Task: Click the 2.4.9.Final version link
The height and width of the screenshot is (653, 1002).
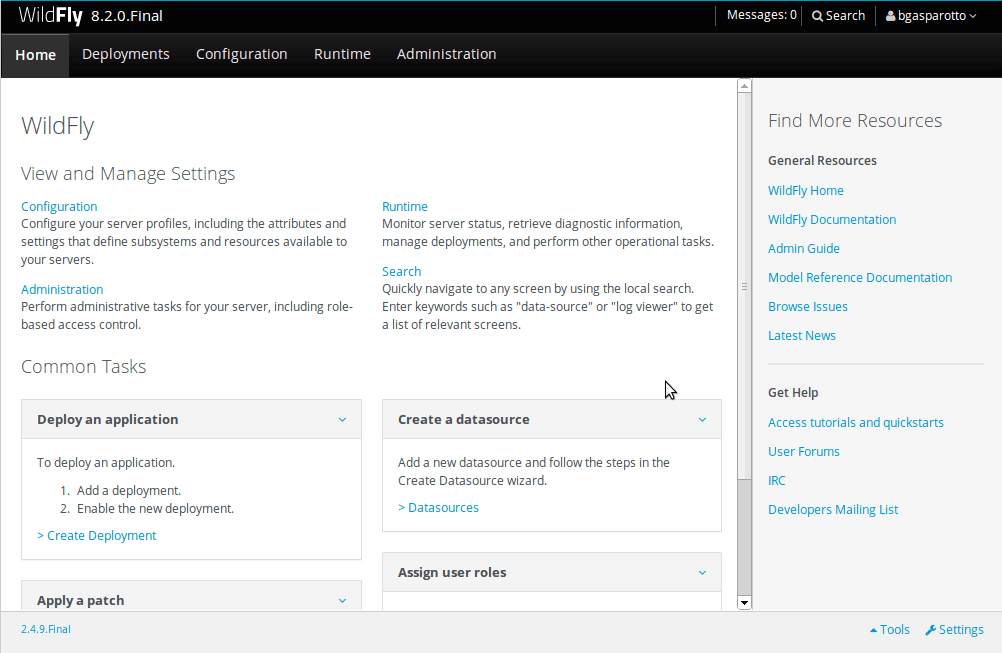Action: 46,629
